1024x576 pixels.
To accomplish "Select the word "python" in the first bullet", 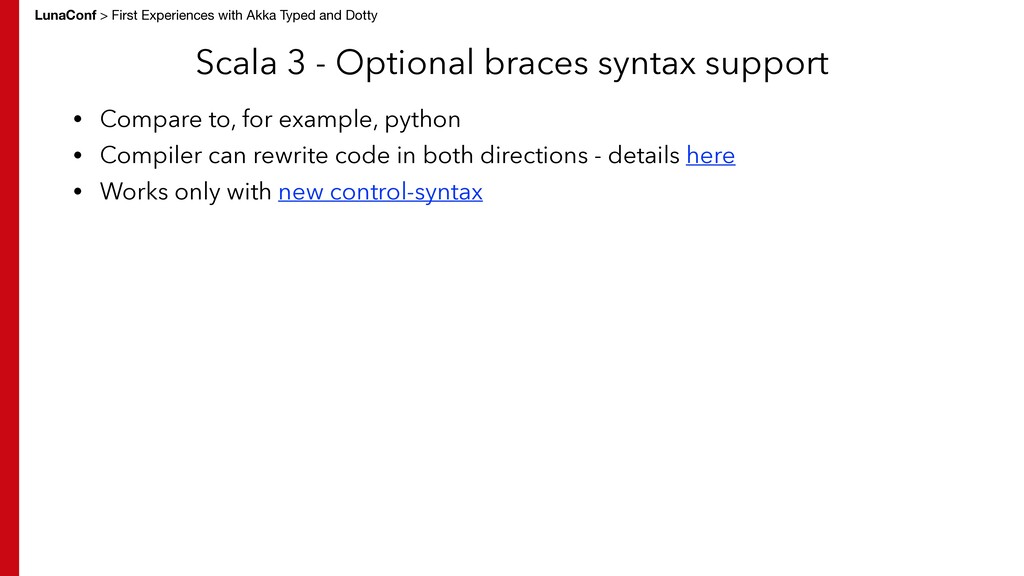I will pyautogui.click(x=423, y=120).
